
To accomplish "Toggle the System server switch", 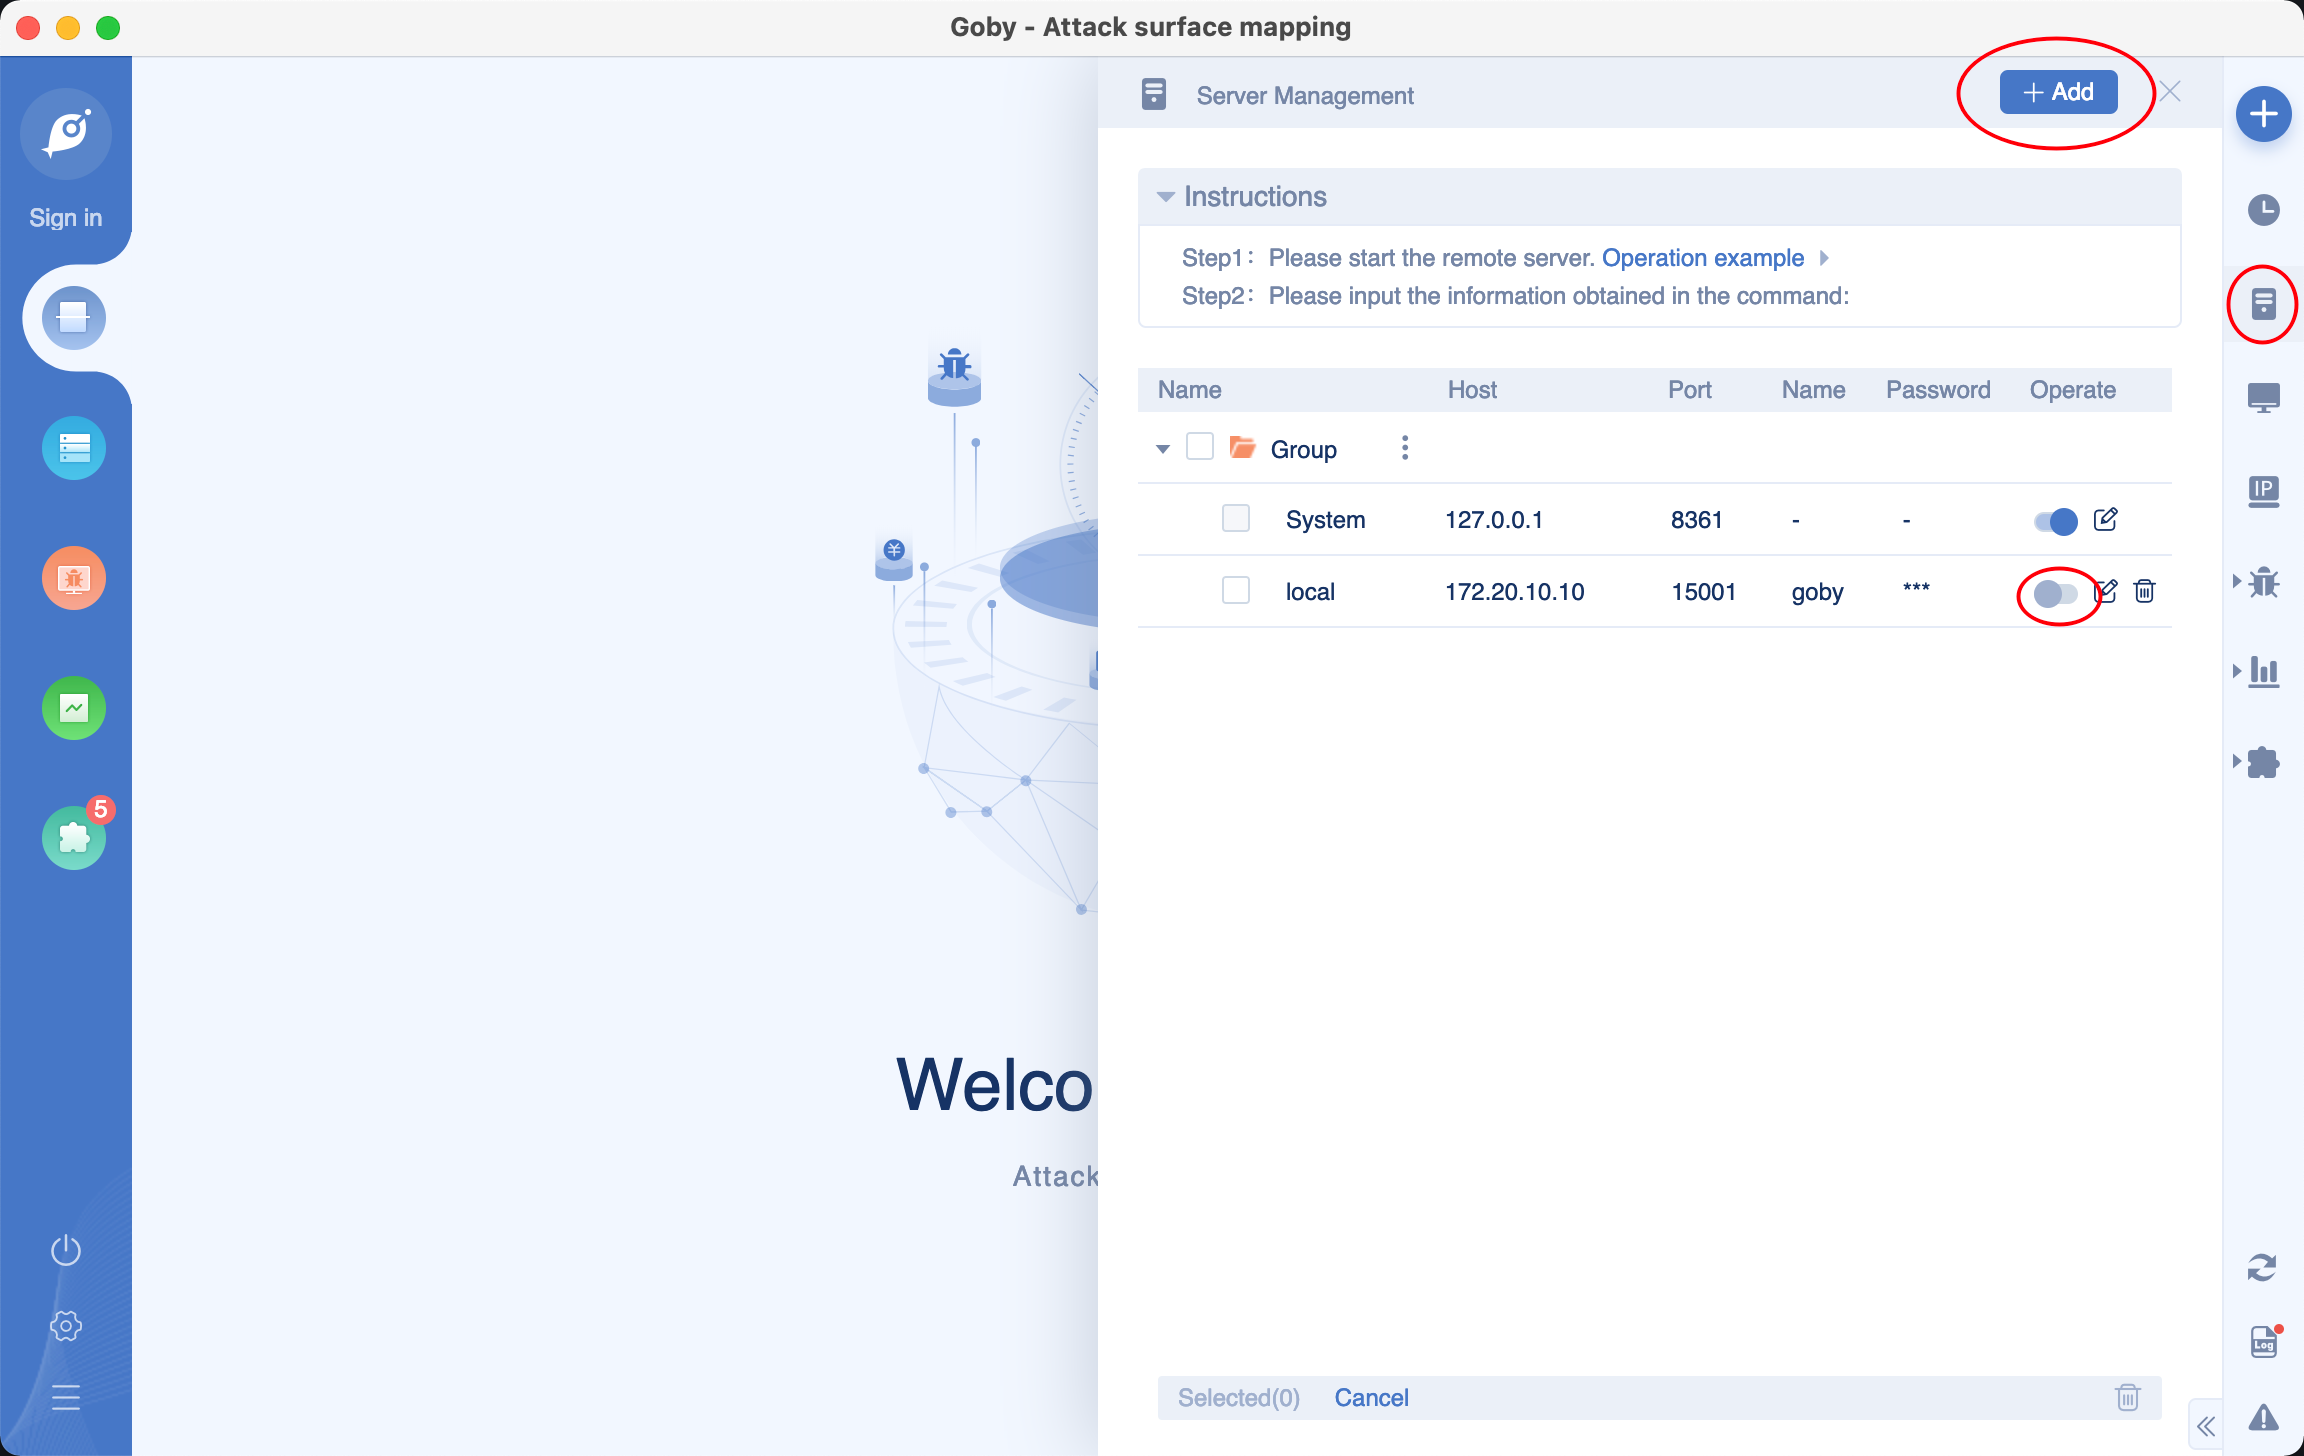I will coord(2056,521).
